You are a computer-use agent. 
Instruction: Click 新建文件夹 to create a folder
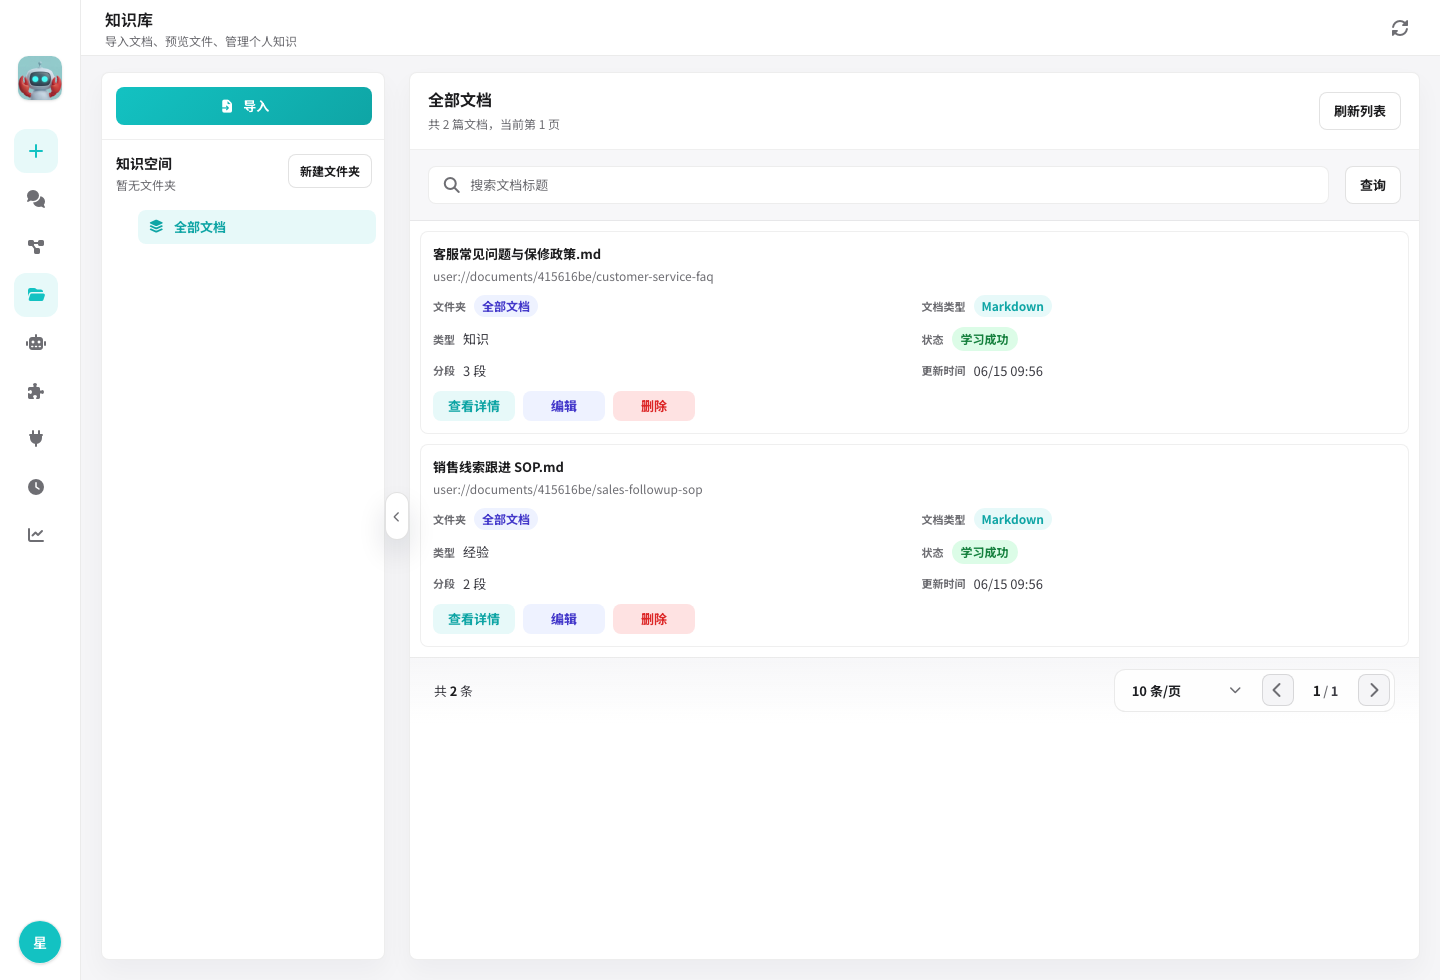point(330,171)
